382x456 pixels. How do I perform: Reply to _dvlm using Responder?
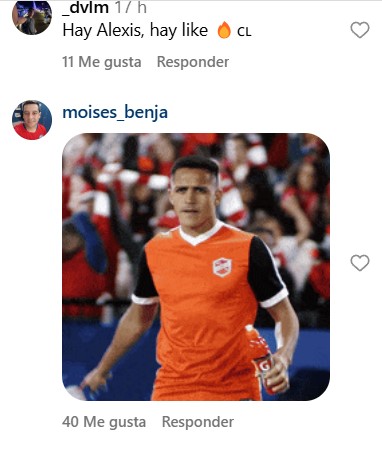(193, 62)
